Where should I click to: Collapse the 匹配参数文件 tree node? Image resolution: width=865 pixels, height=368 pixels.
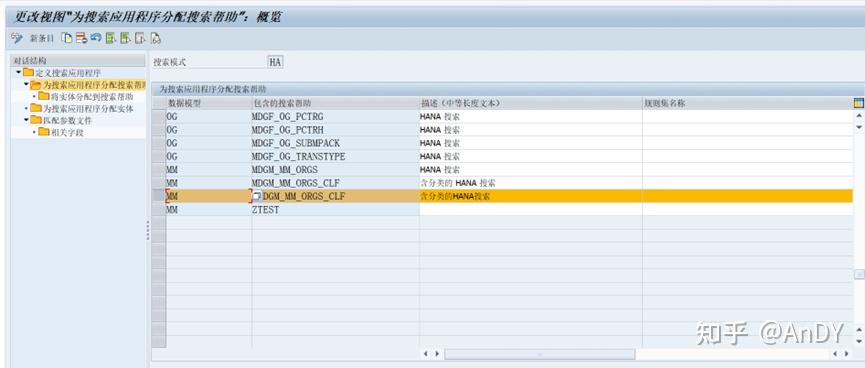[x=25, y=120]
